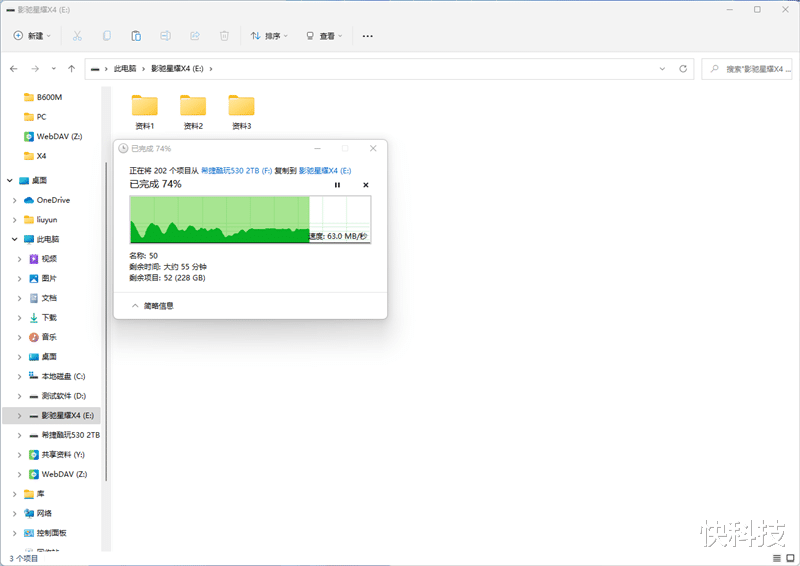This screenshot has width=800, height=566.
Task: Select 图片 (Pictures) in sidebar
Action: point(43,278)
